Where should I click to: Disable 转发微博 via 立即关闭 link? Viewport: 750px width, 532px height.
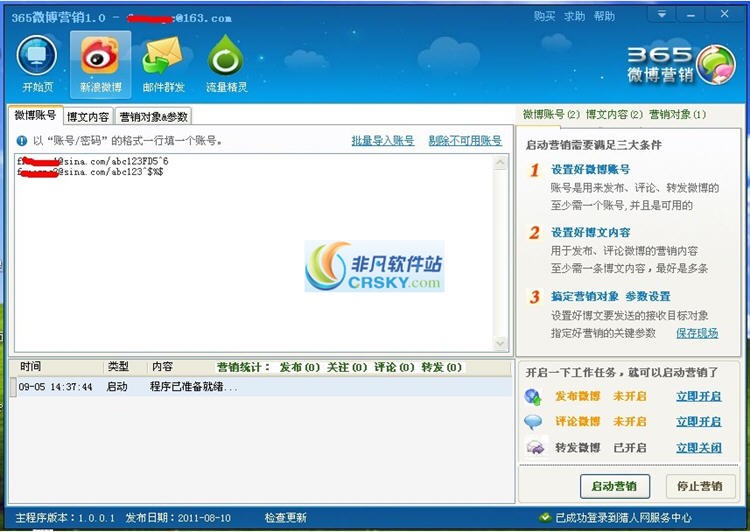point(699,448)
